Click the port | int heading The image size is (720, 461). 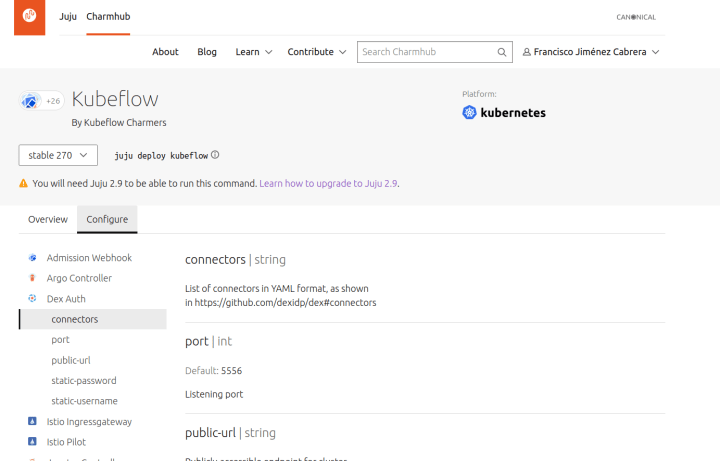[x=208, y=342]
